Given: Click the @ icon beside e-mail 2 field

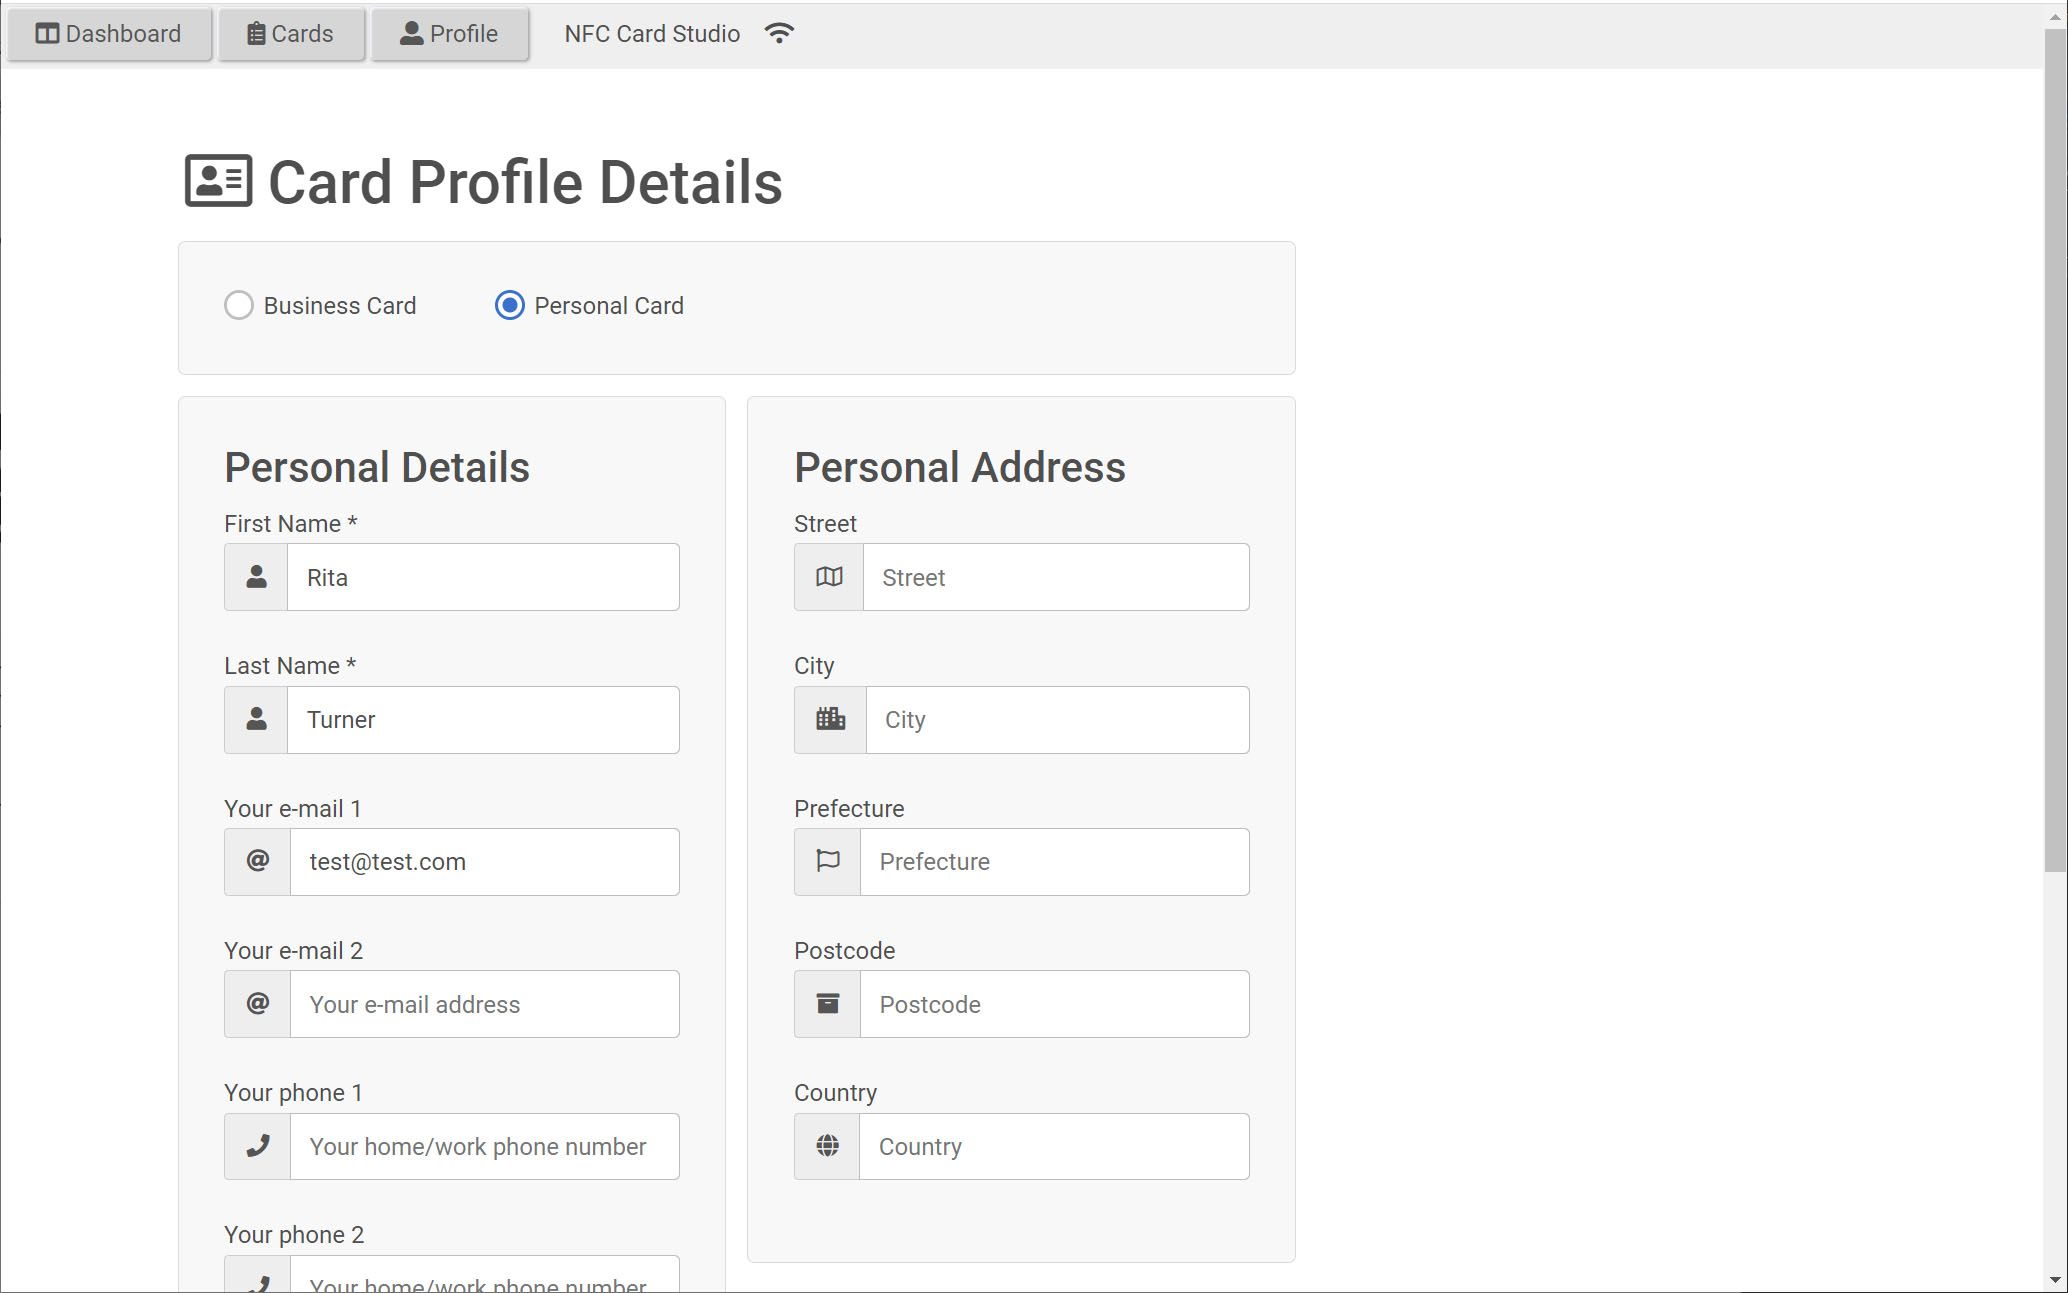Looking at the screenshot, I should pos(257,1004).
